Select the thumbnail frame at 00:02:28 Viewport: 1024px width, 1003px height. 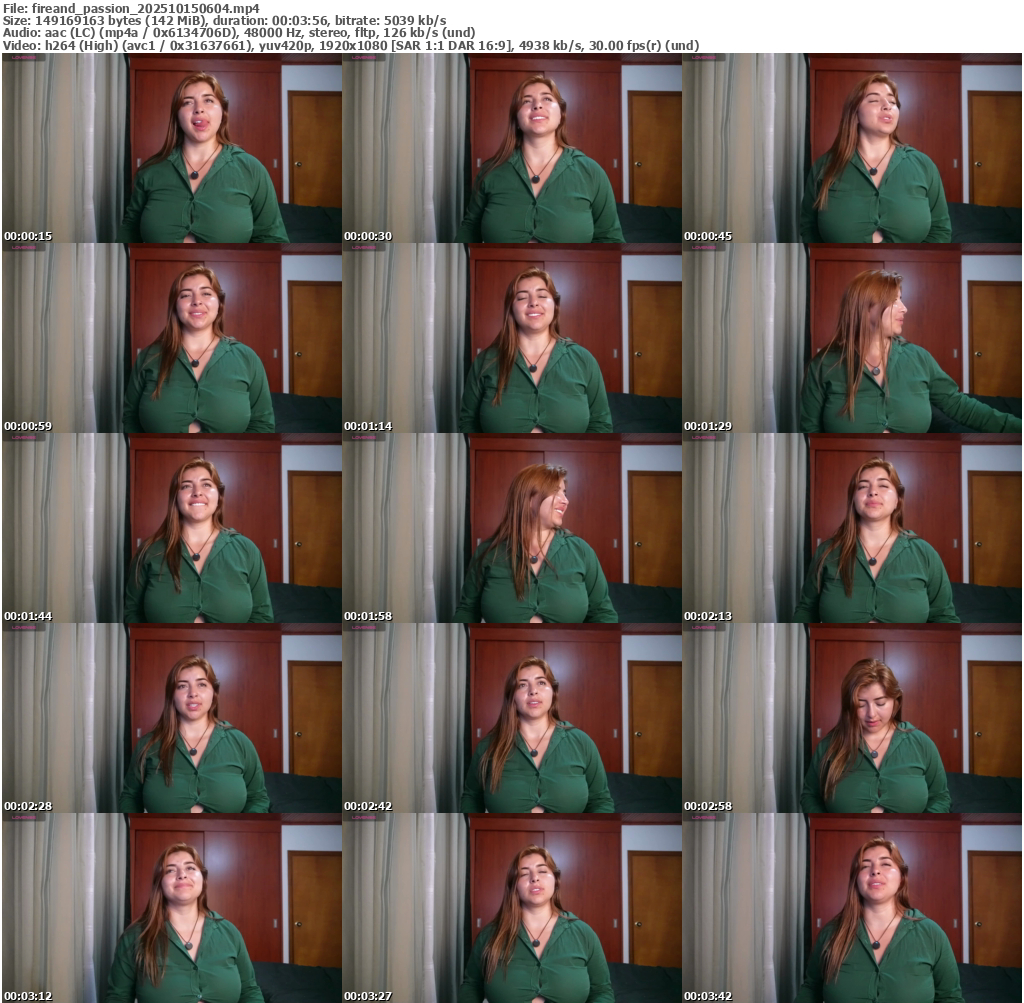[172, 718]
